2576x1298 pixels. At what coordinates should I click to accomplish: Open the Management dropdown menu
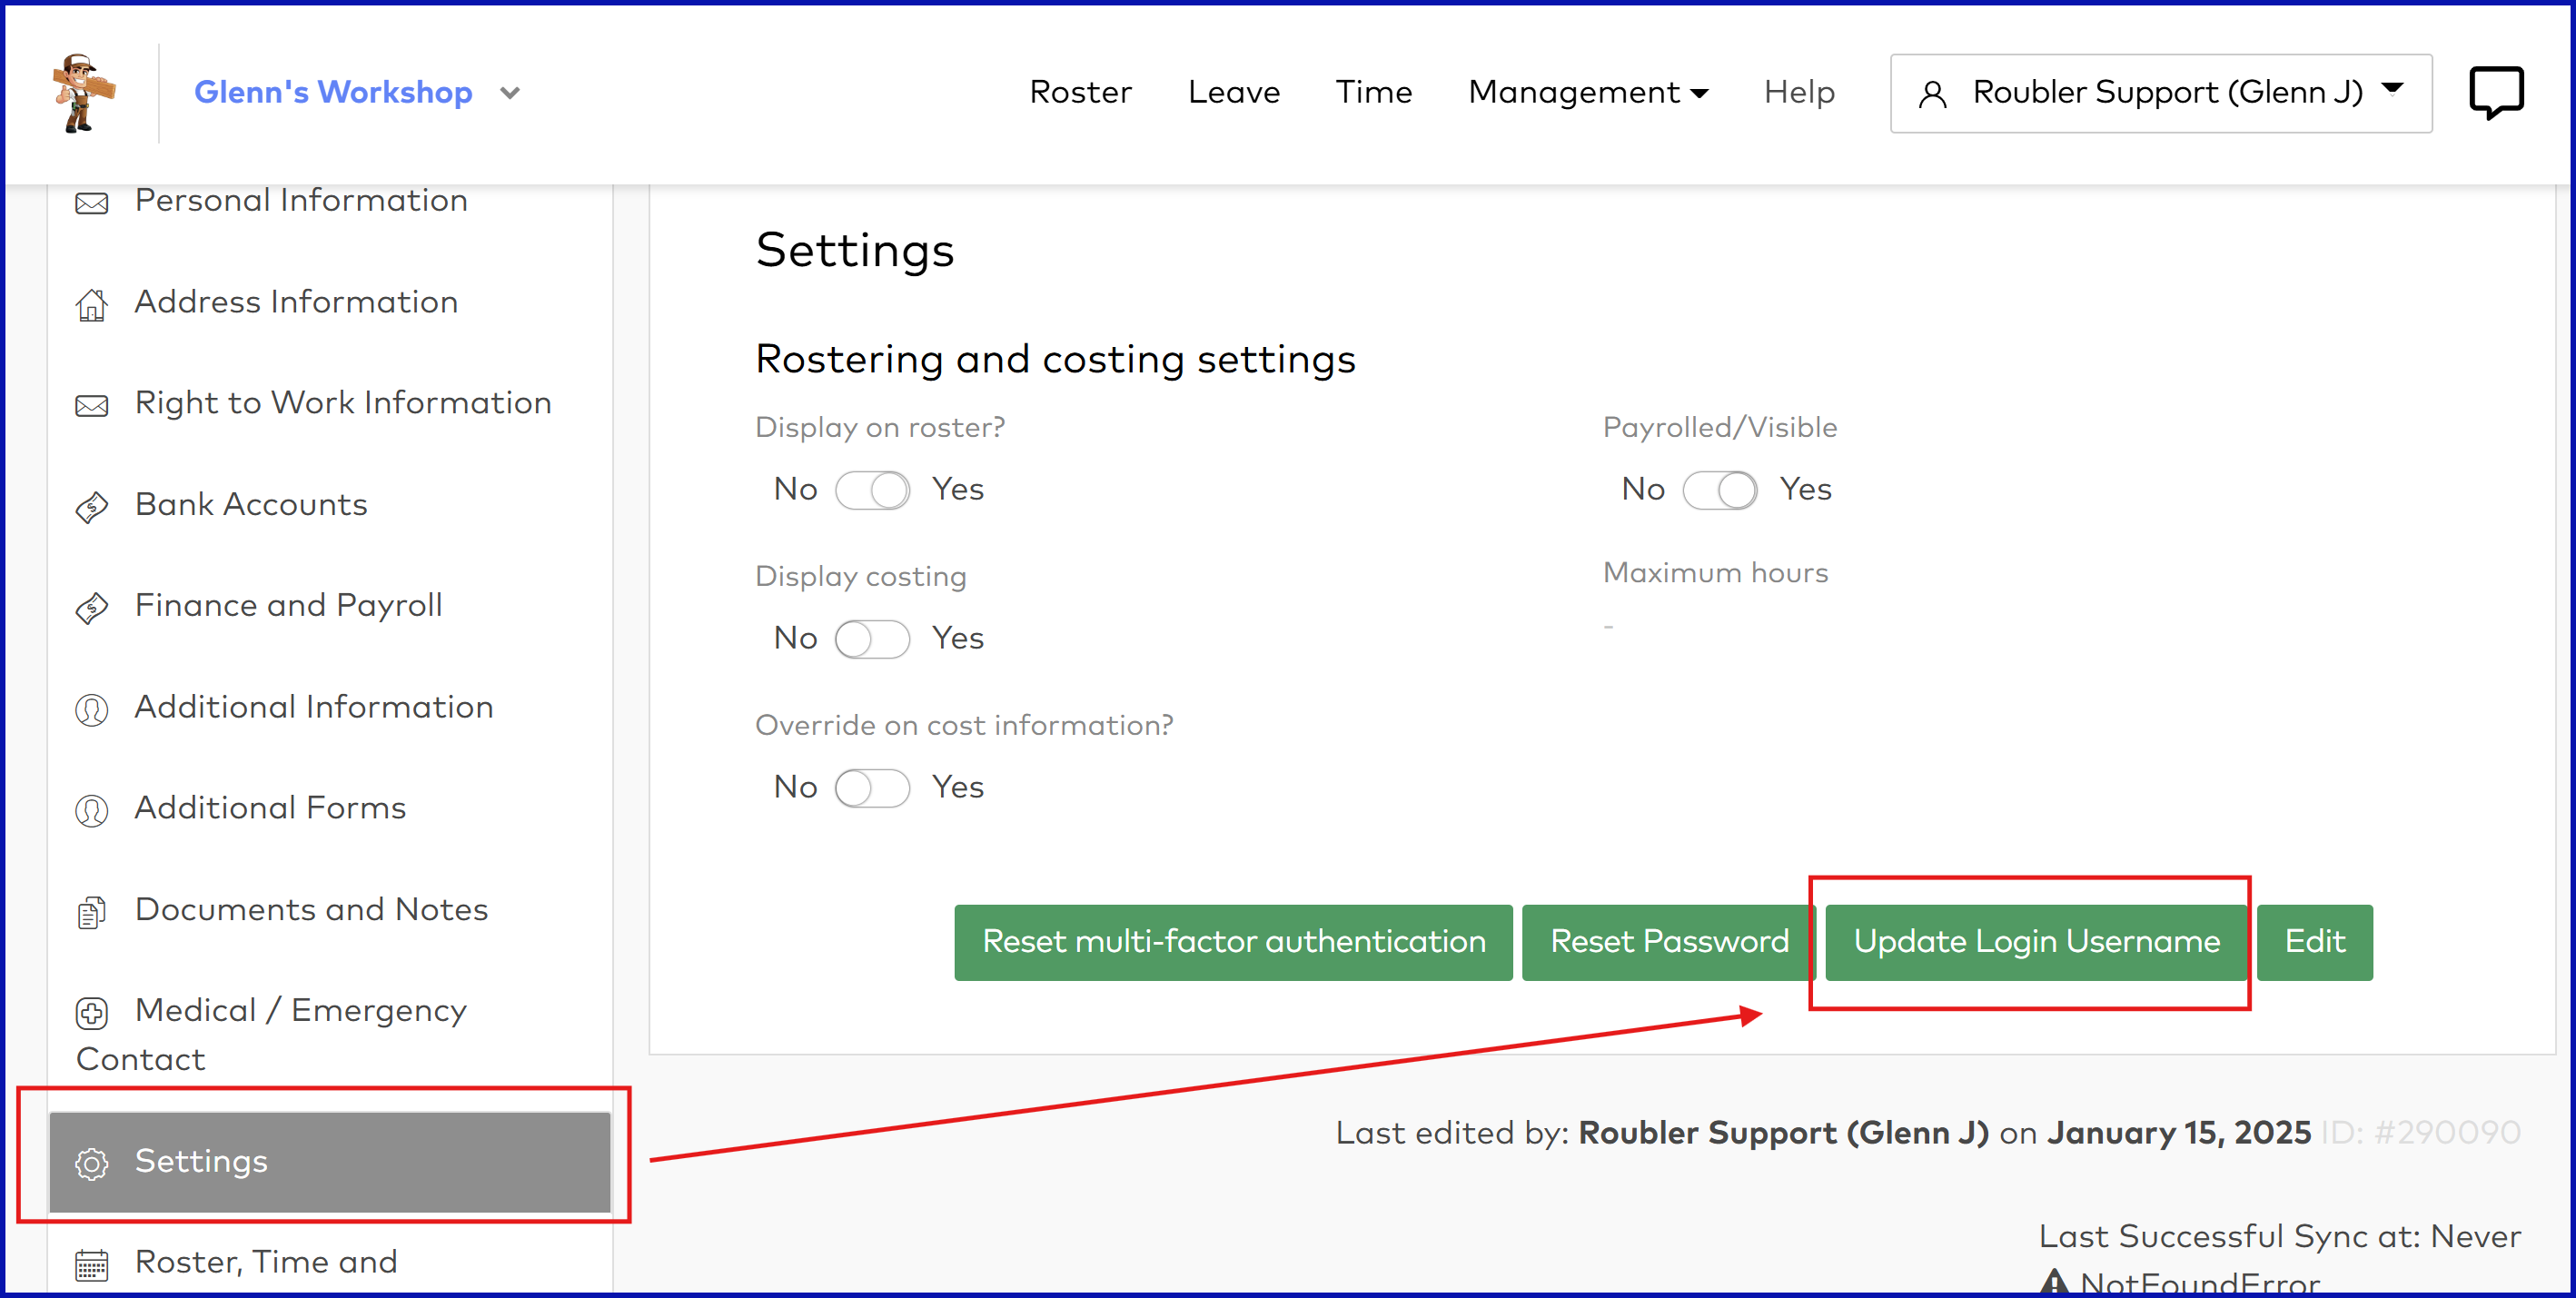(1587, 93)
